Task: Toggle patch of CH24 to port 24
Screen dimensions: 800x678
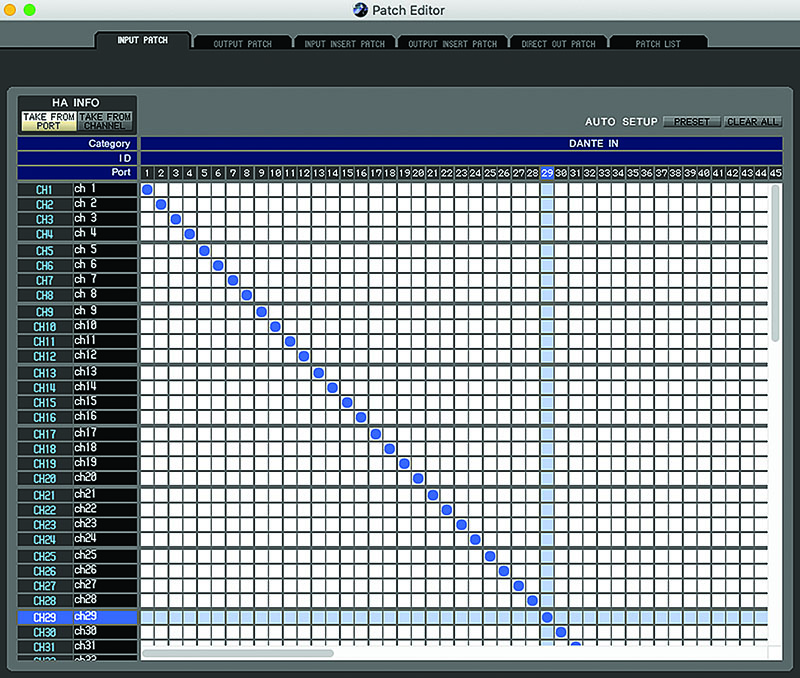Action: tap(476, 539)
